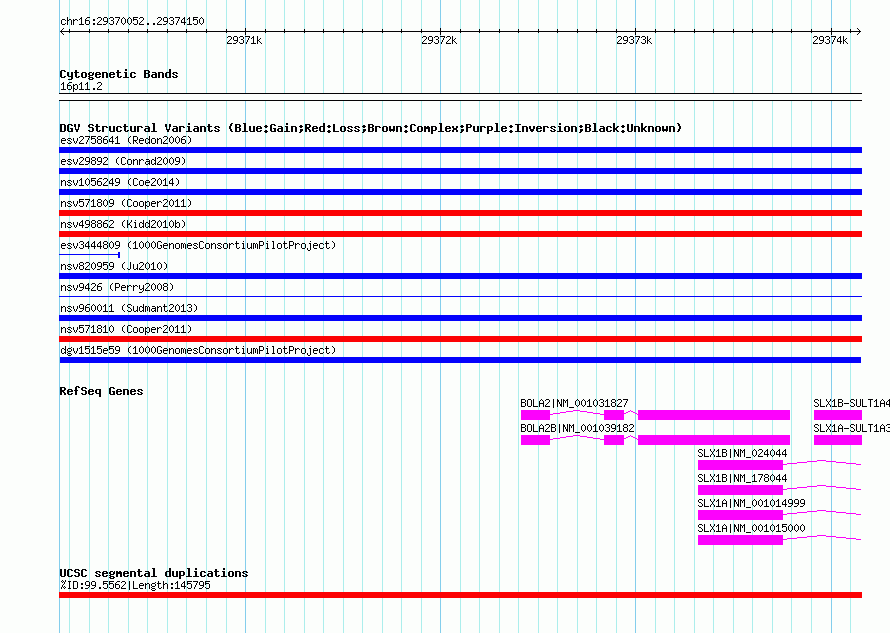890x633 pixels.
Task: Click the right arrowhead of the ruler
Action: 858,31
